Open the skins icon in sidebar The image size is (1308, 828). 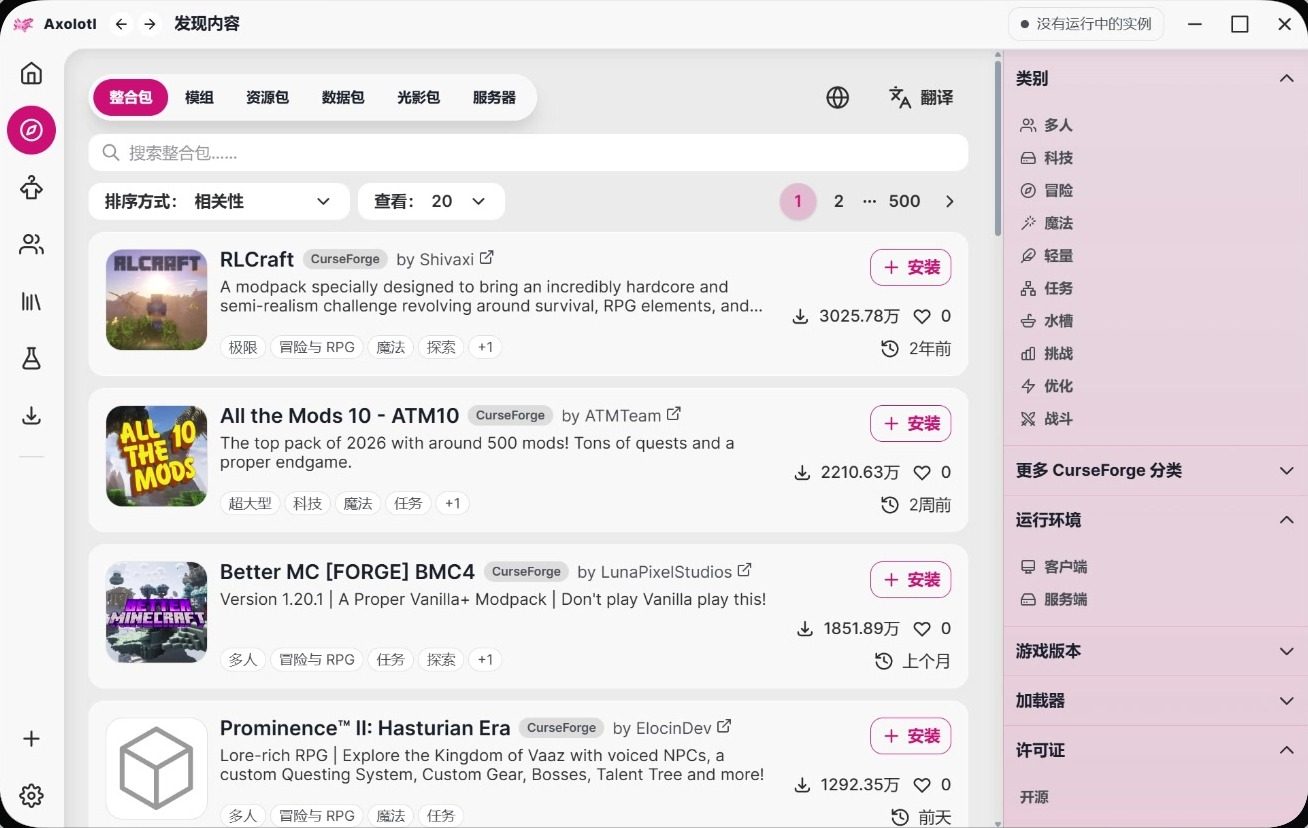click(x=32, y=187)
